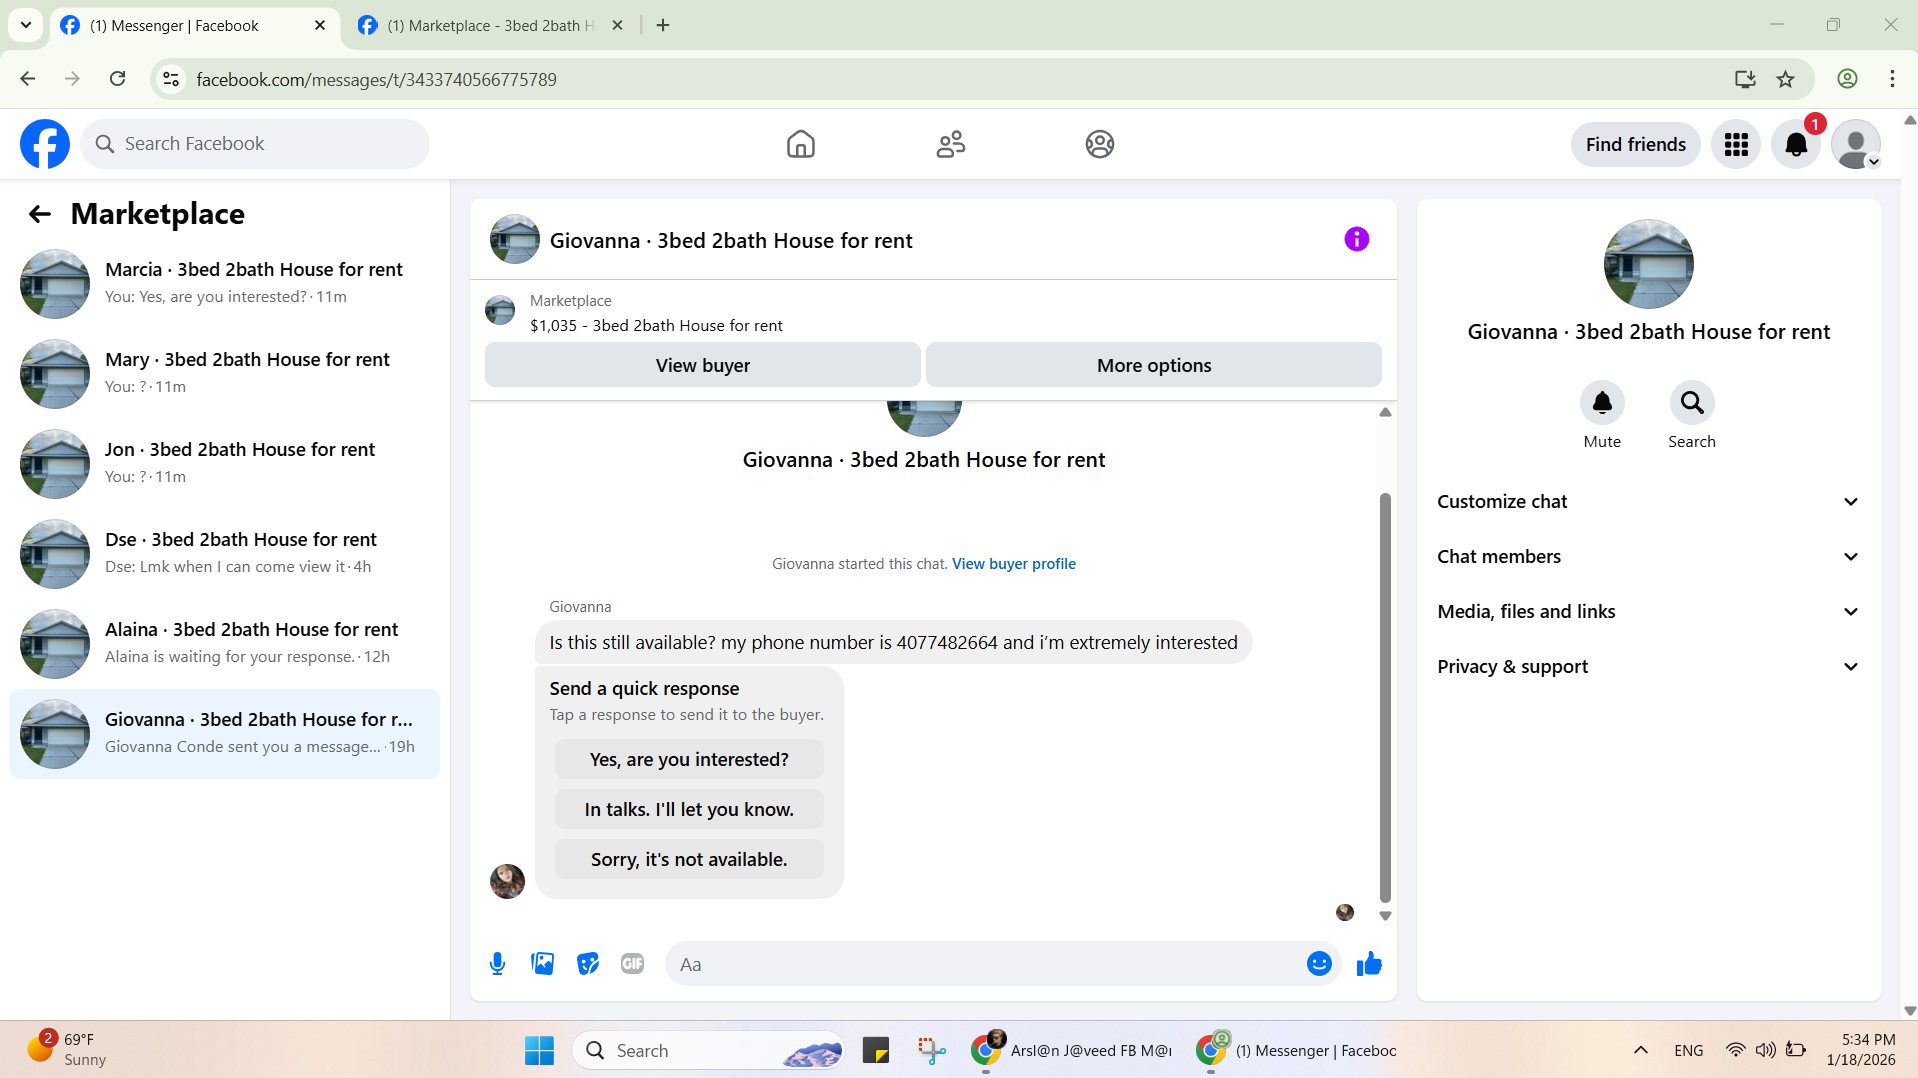Click the Aa message input field
Screen dimensions: 1918x1078
[x=985, y=964]
